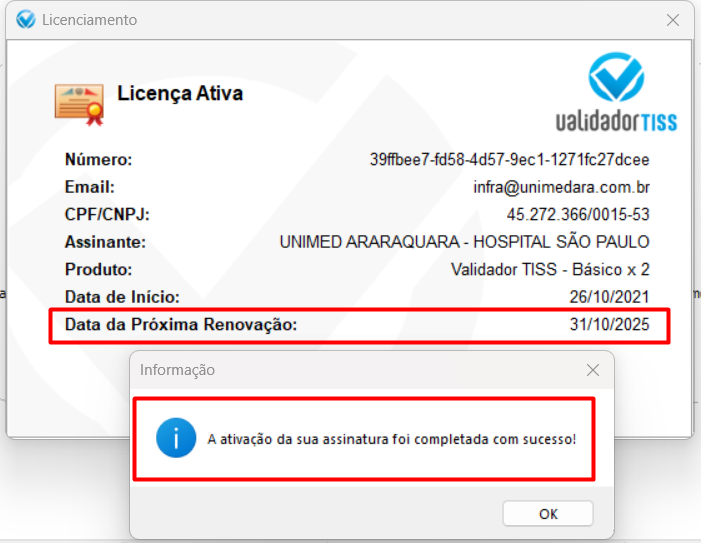Click the Validador TISS checkmark logo
Image resolution: width=701 pixels, height=543 pixels.
617,77
